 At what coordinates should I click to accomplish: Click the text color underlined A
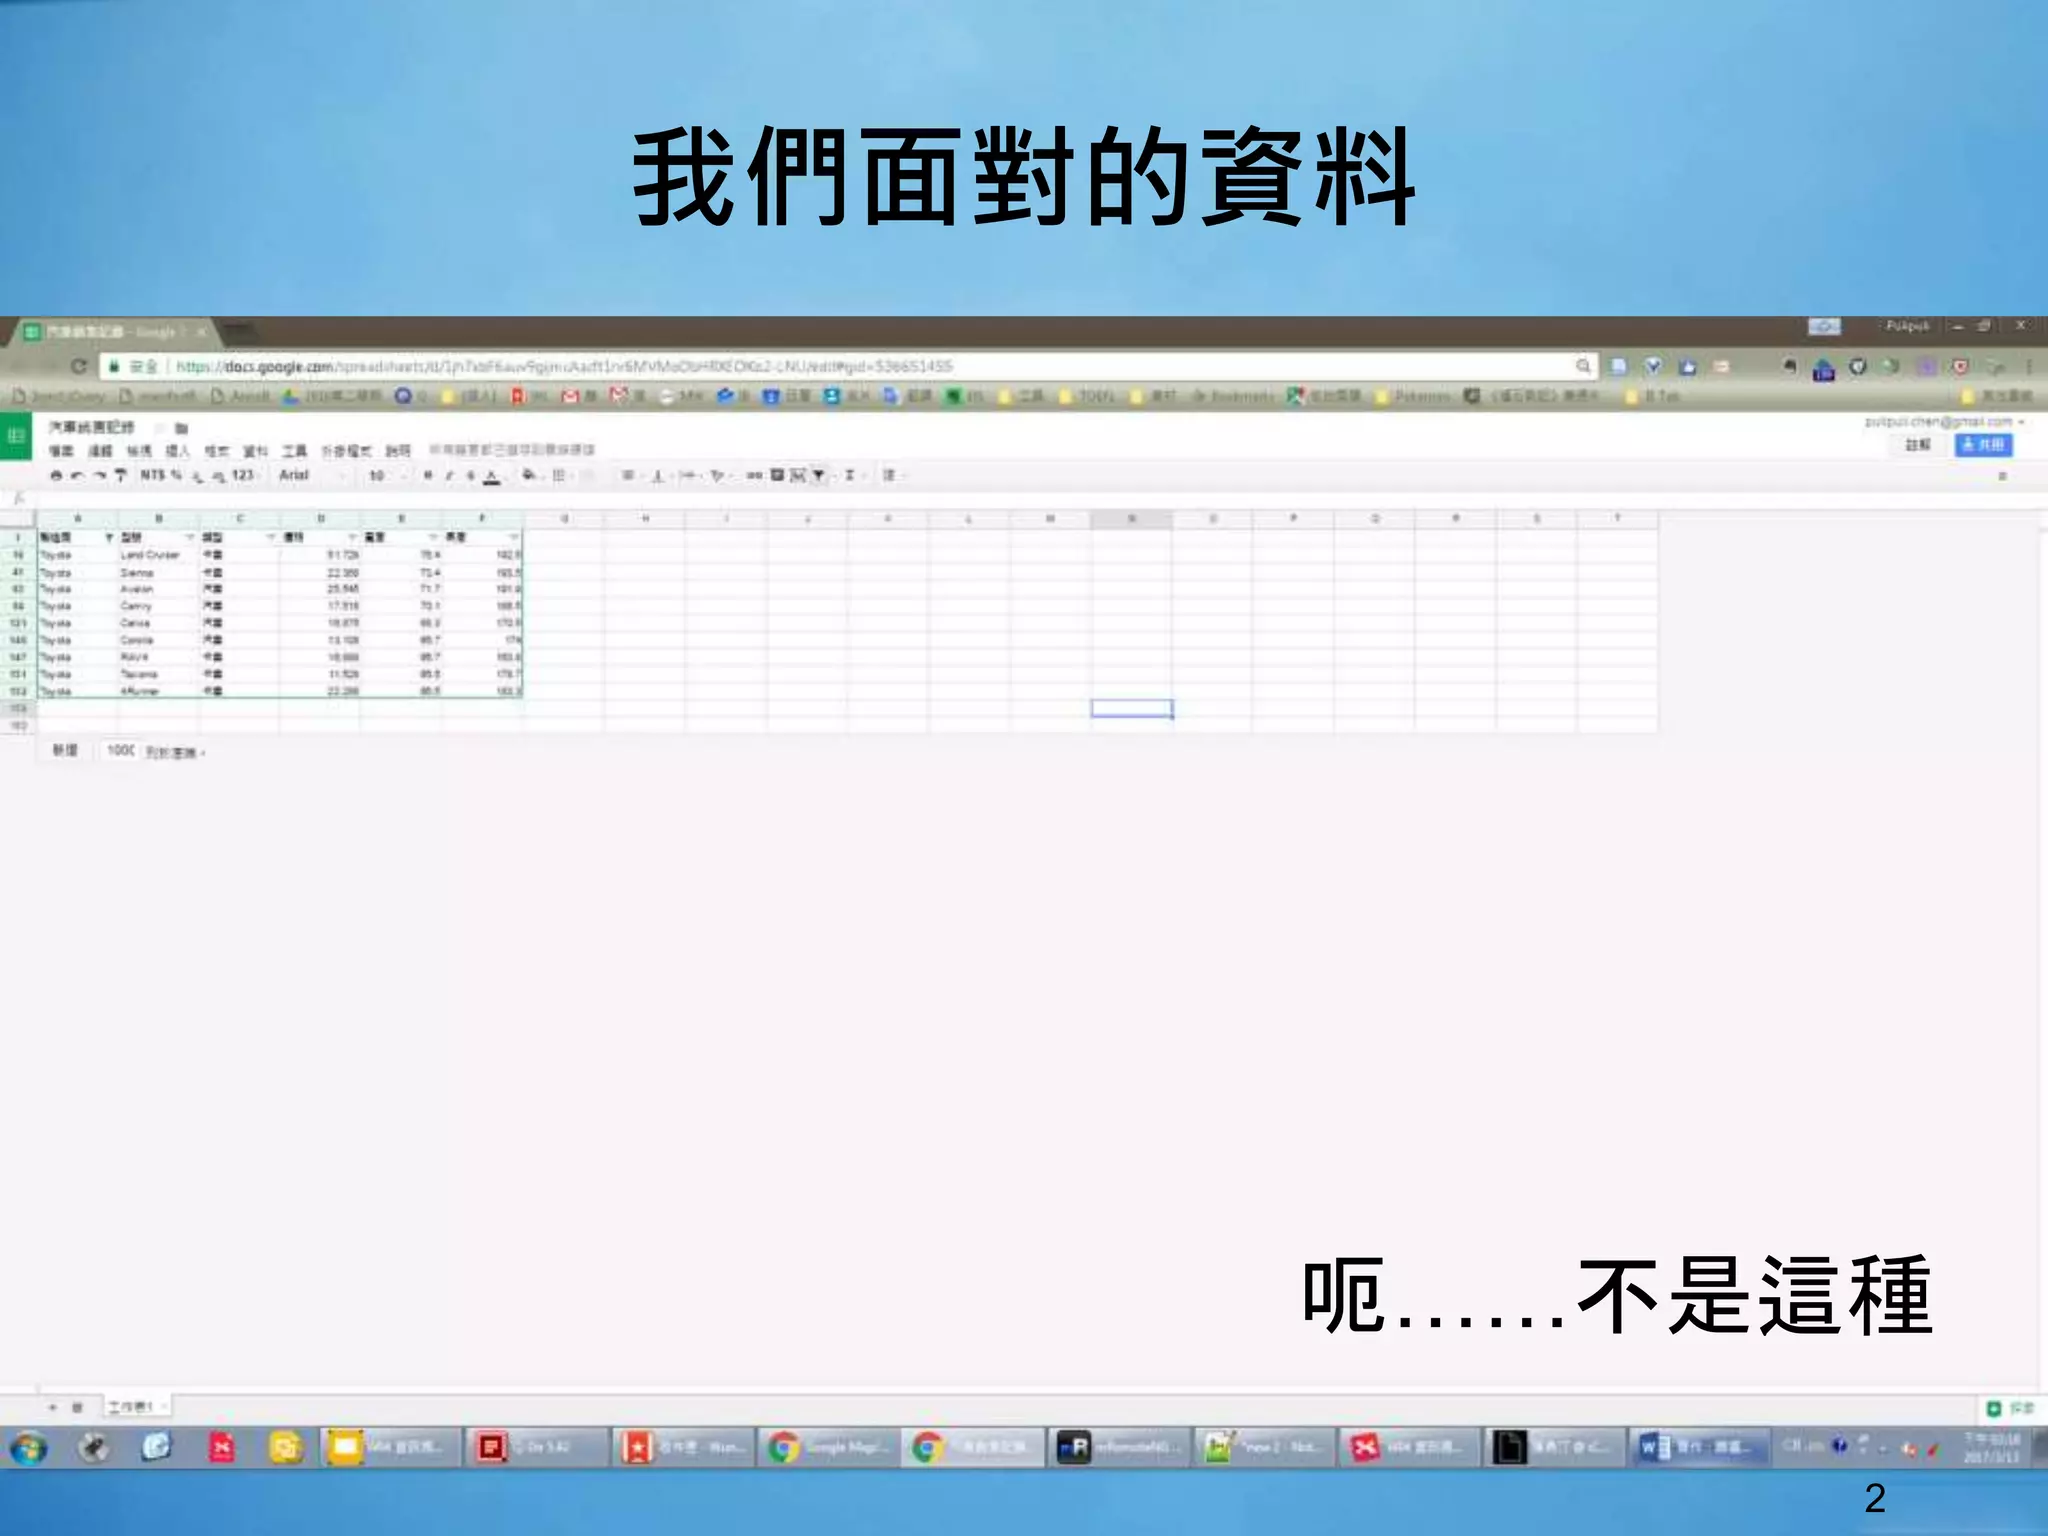[x=492, y=477]
